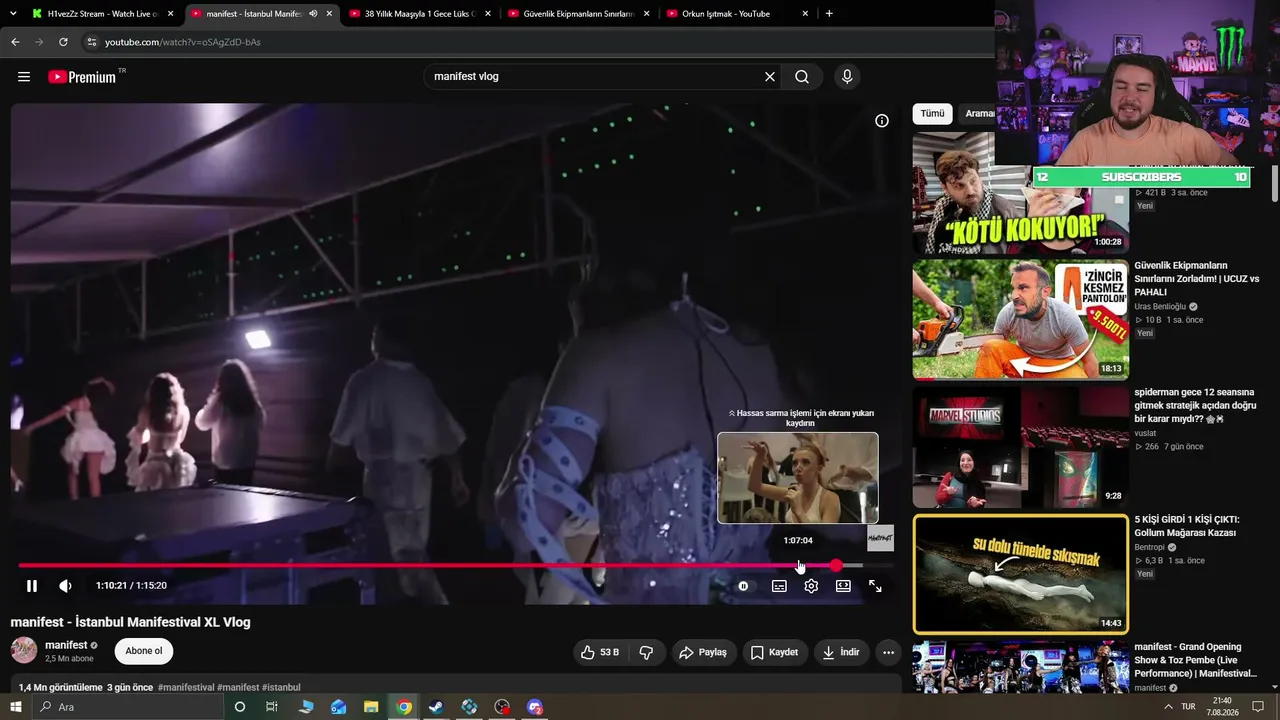
Task: Mute the video volume
Action: point(65,586)
